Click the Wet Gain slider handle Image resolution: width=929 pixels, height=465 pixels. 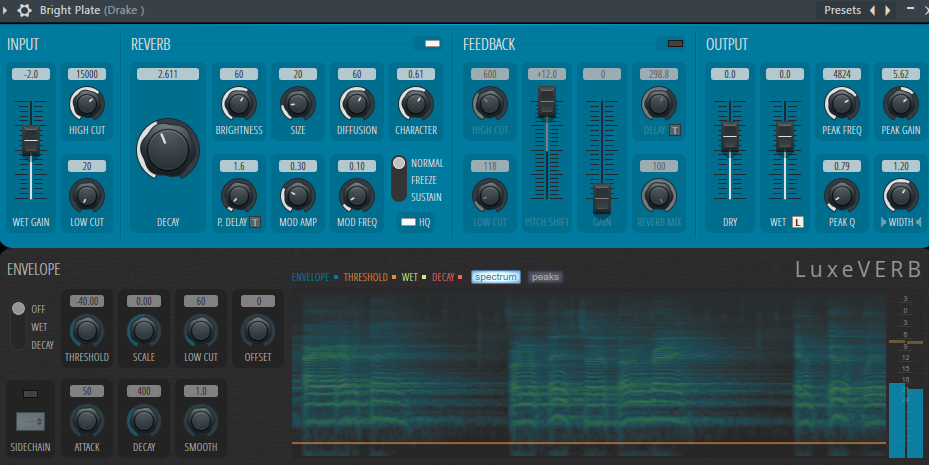pos(31,141)
